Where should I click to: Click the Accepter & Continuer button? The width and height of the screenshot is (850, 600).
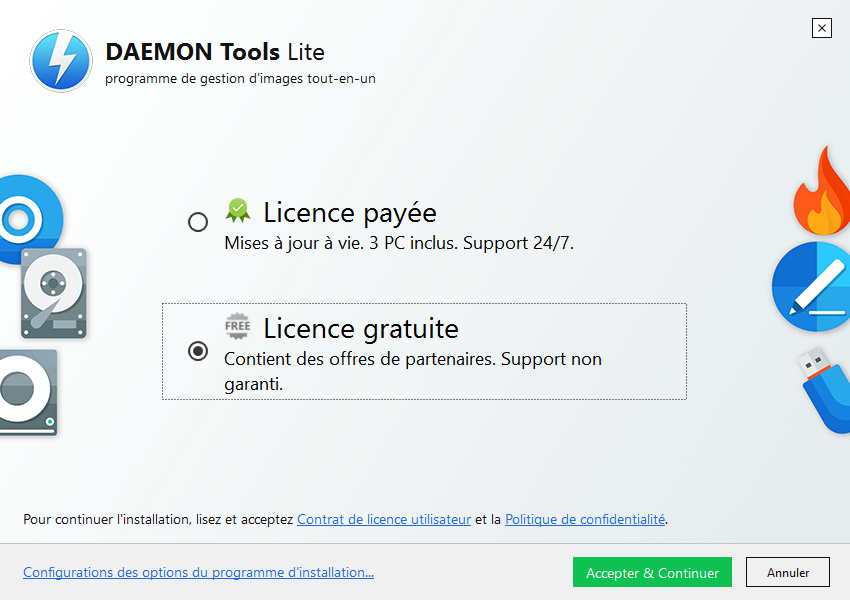coord(652,572)
